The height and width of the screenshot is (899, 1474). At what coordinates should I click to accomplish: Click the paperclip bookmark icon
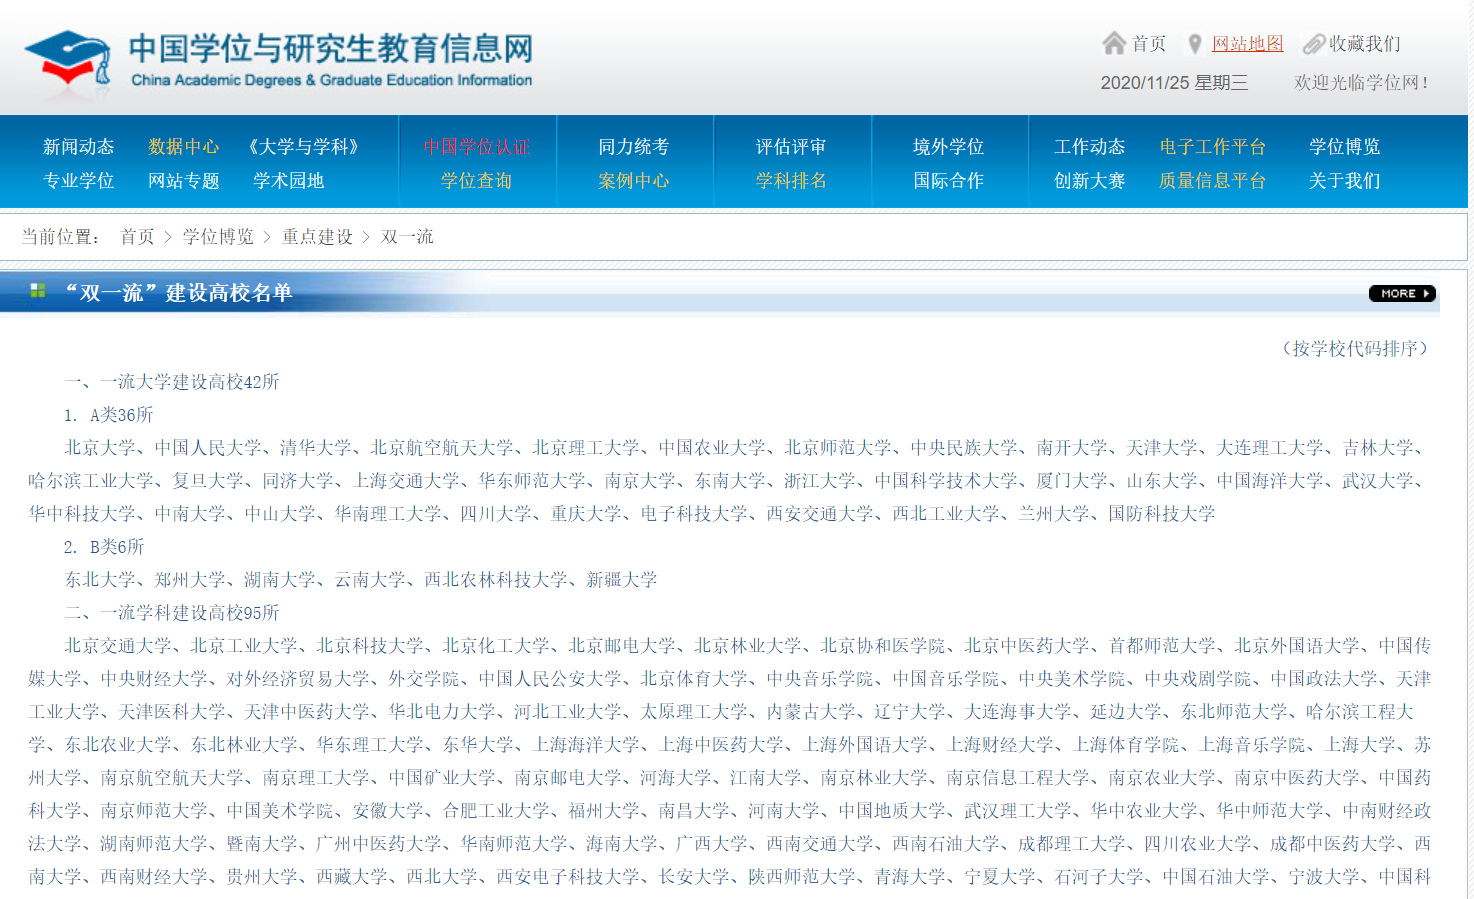pos(1313,44)
